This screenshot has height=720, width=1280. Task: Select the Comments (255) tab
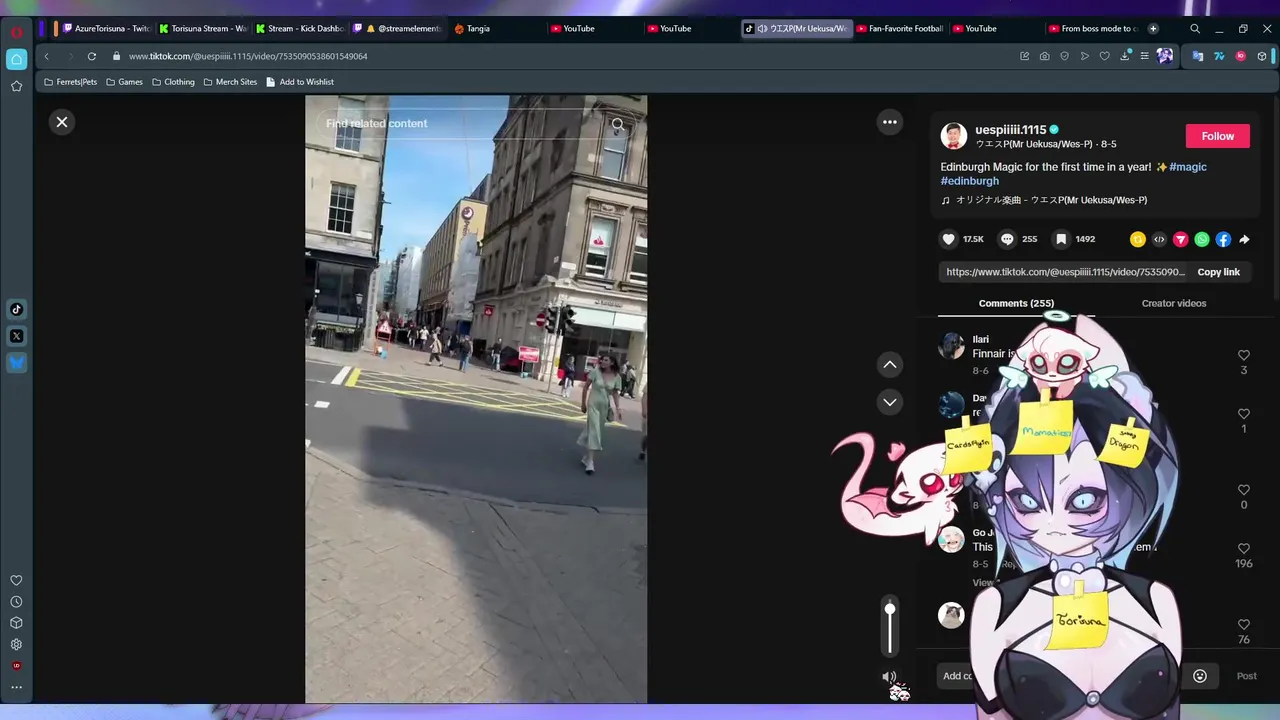pos(1016,303)
